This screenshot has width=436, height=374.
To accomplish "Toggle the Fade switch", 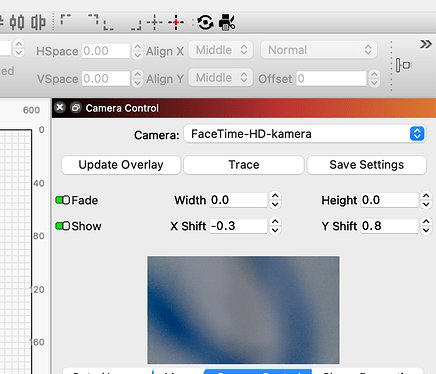I will [x=63, y=200].
